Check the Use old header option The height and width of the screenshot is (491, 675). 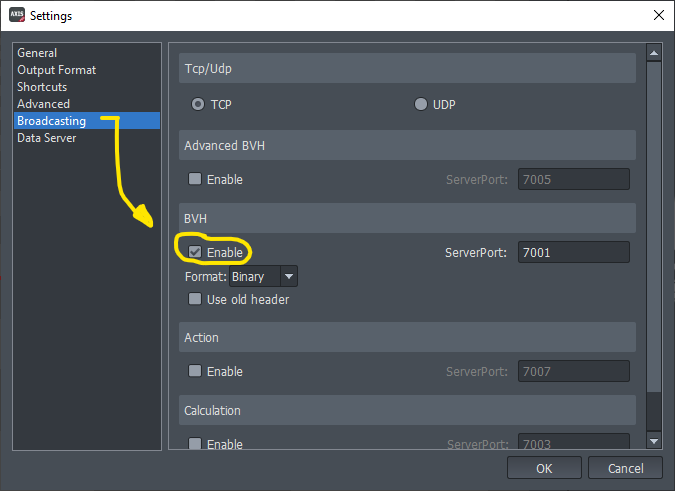click(195, 299)
